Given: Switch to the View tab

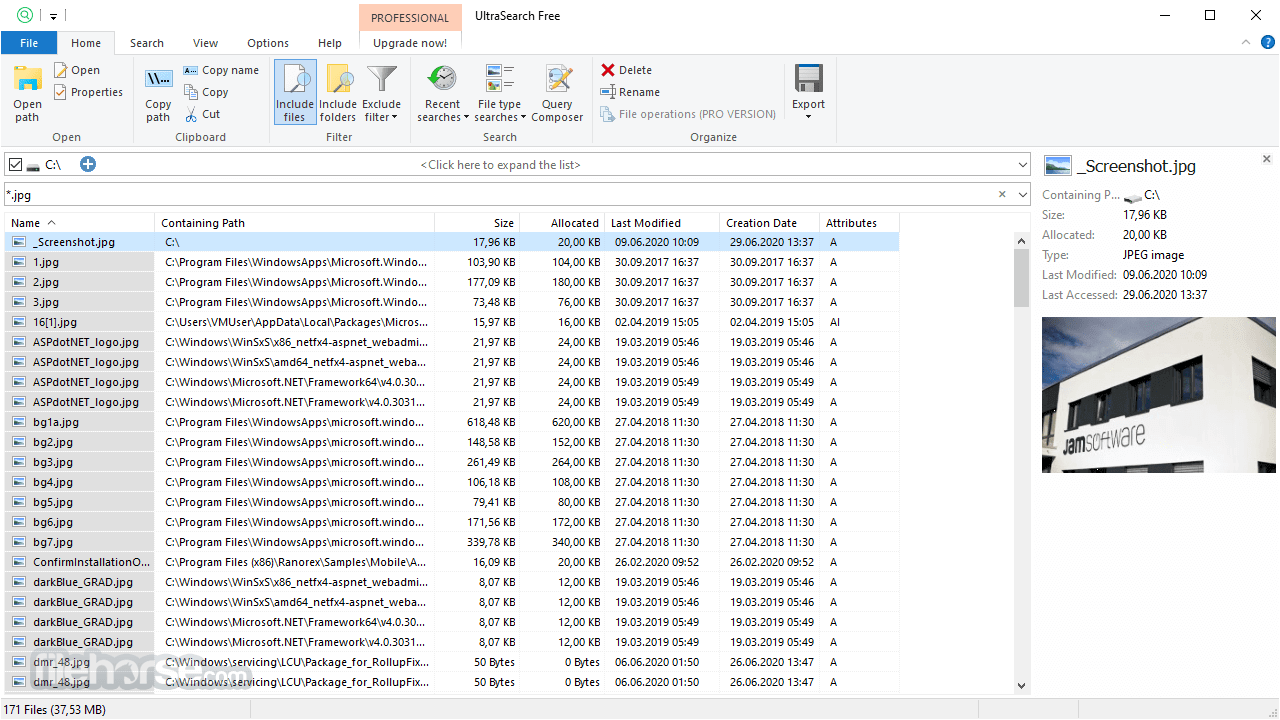Looking at the screenshot, I should coord(205,43).
